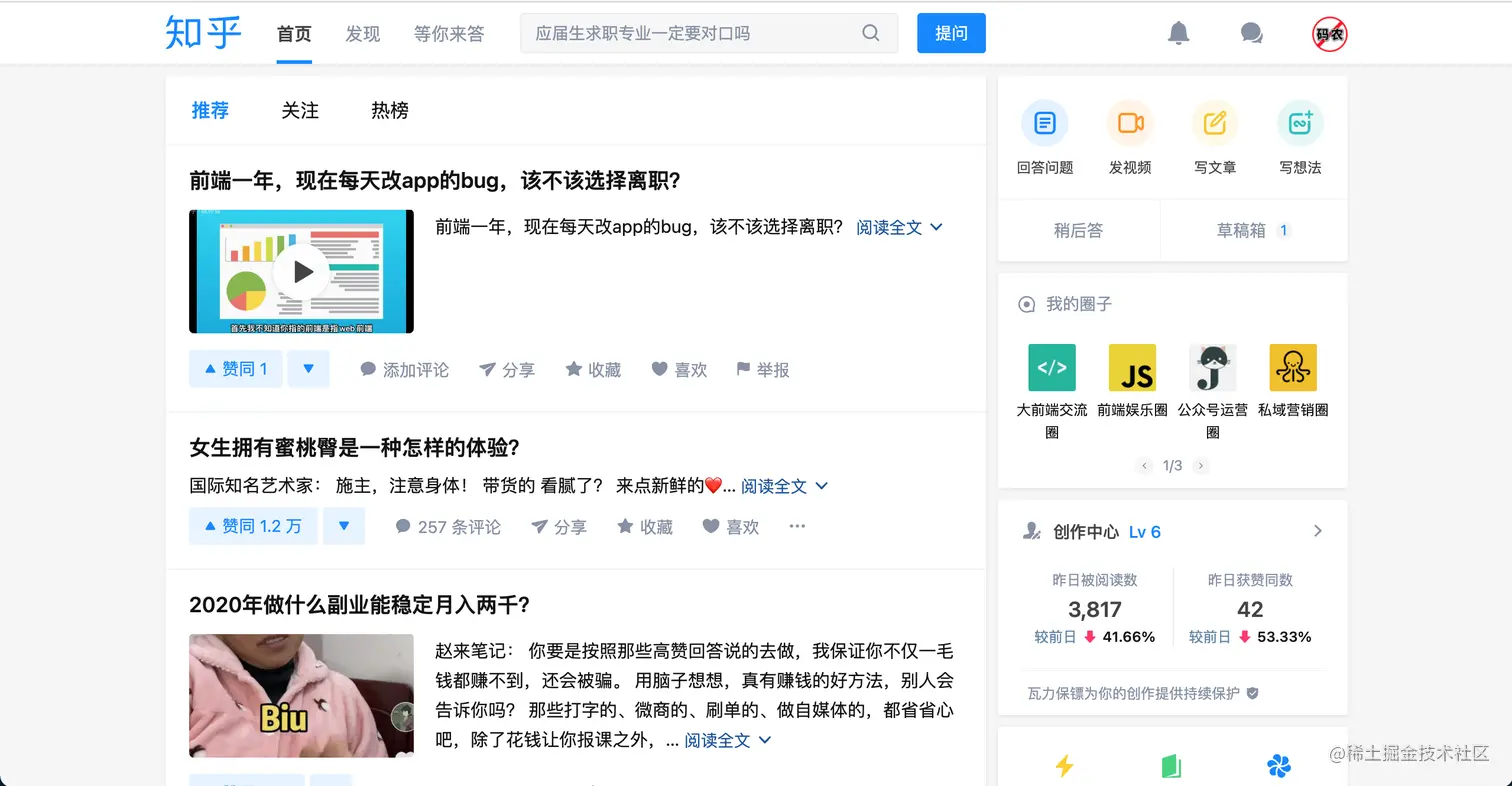Open the 大前端交流圈 circle icon
This screenshot has width=1512, height=786.
(1052, 367)
